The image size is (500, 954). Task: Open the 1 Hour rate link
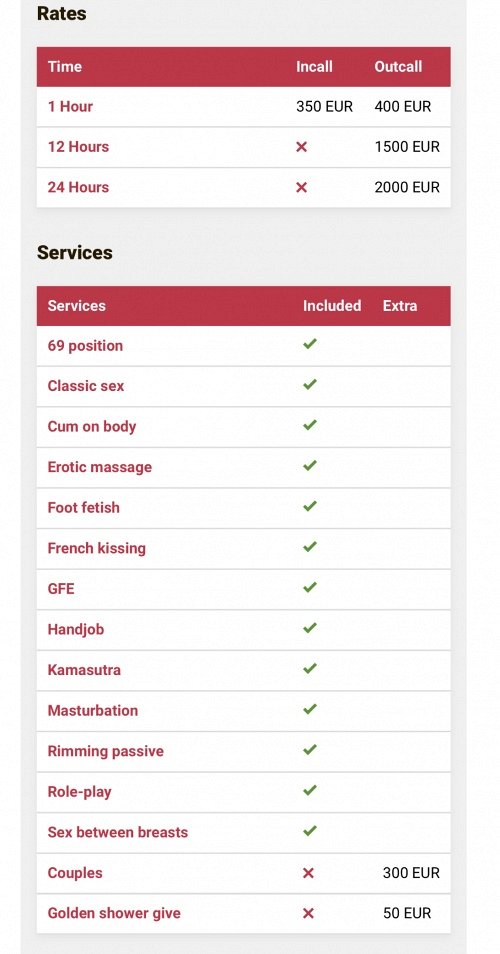coord(70,106)
